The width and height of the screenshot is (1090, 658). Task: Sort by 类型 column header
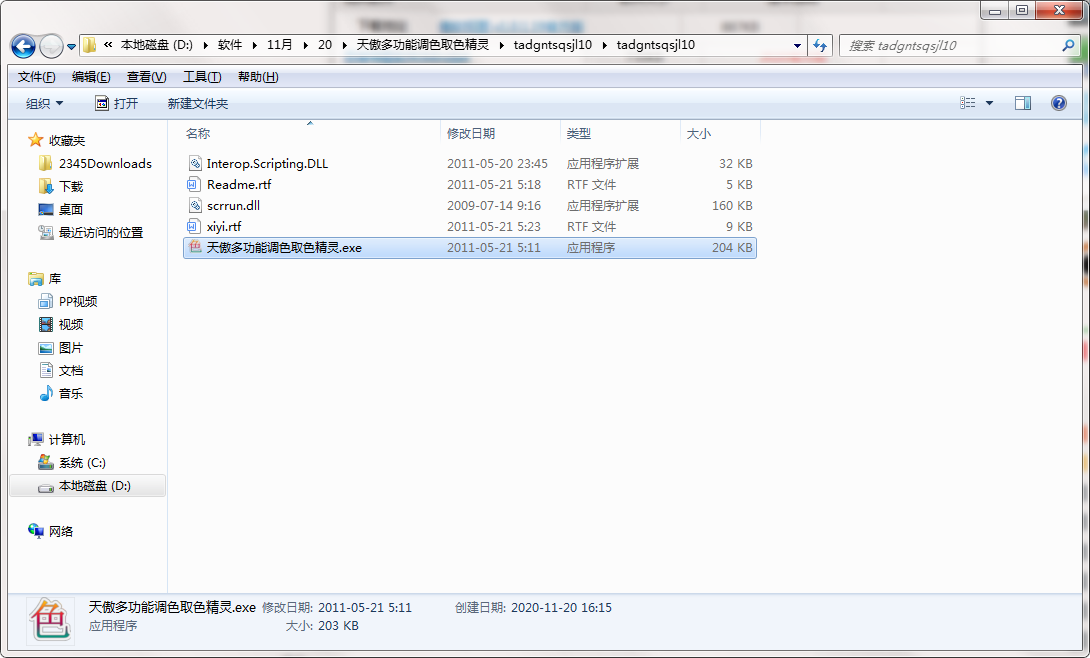(620, 133)
